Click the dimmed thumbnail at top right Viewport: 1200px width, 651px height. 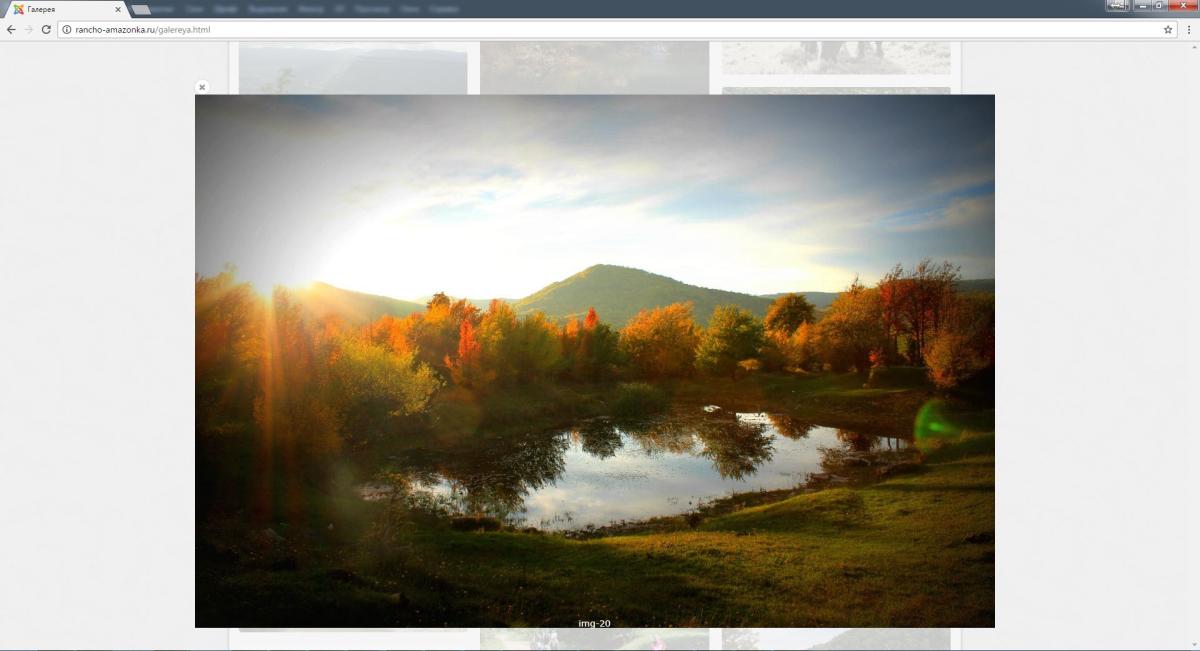(x=836, y=57)
